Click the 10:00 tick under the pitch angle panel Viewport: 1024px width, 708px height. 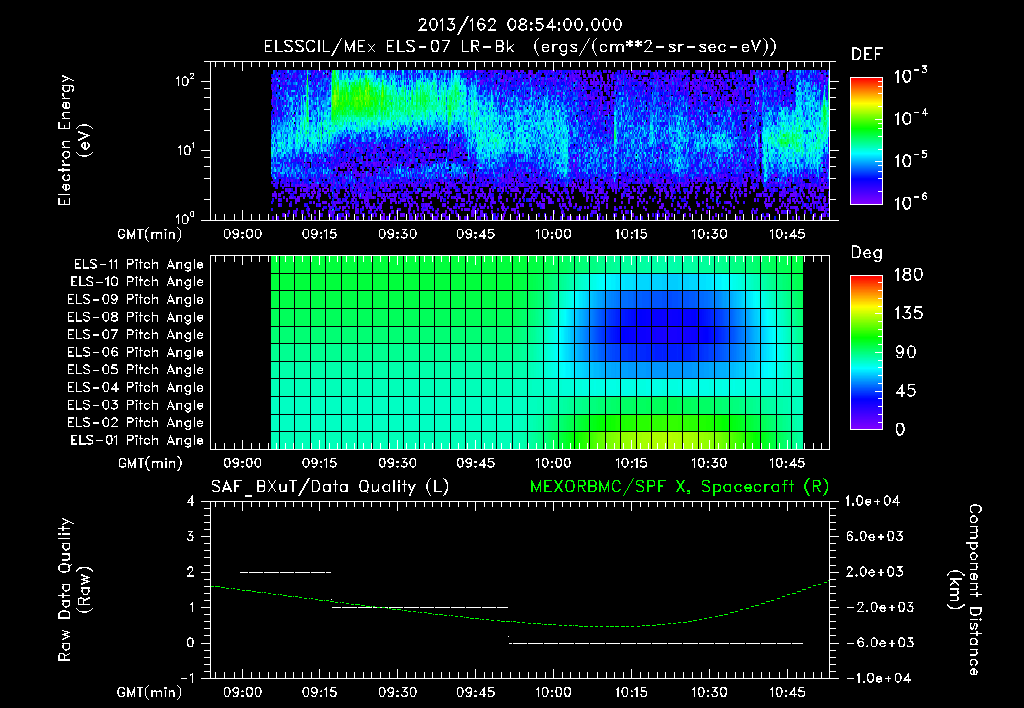tap(553, 464)
